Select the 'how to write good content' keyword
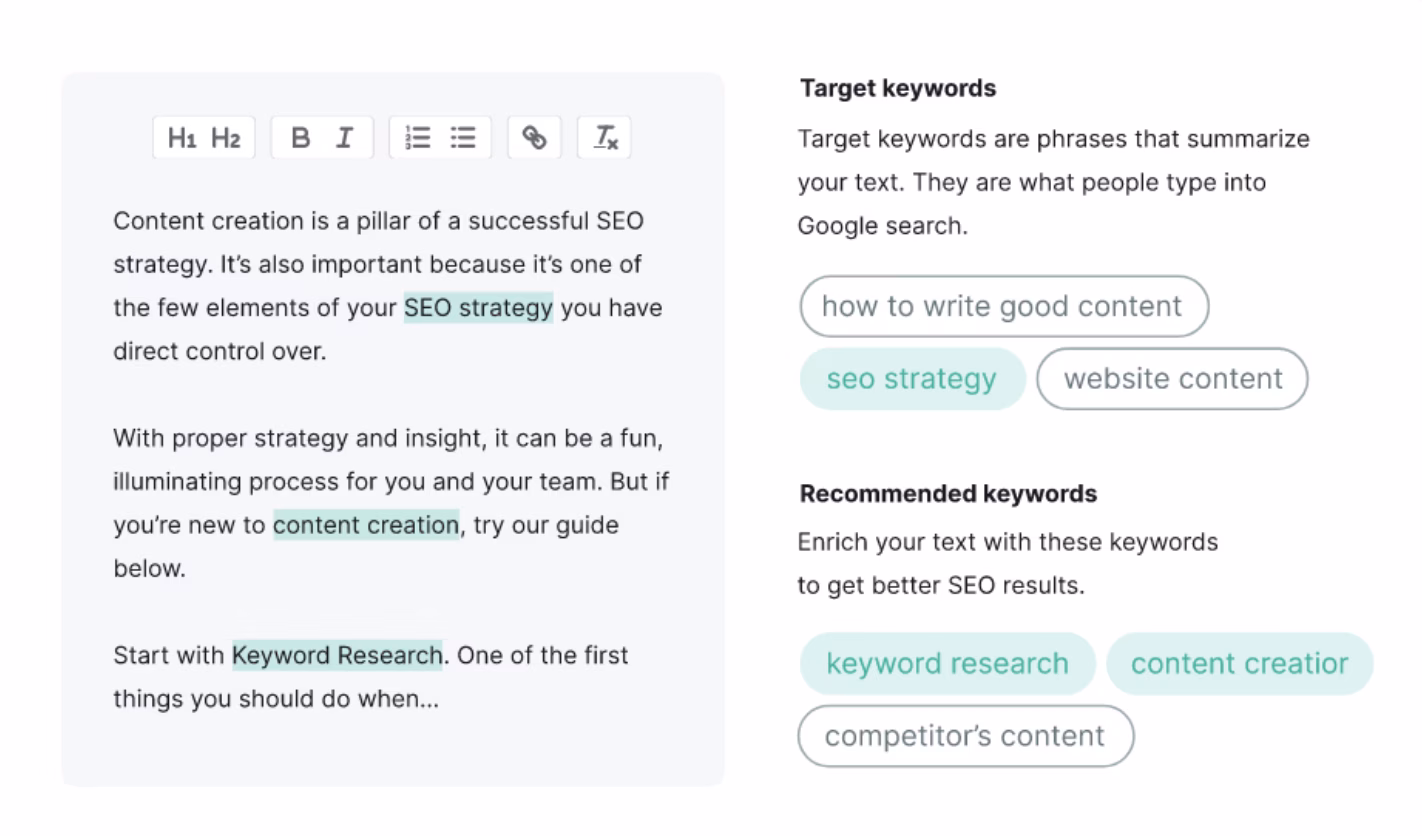Viewport: 1422px width, 836px height. click(x=1003, y=306)
